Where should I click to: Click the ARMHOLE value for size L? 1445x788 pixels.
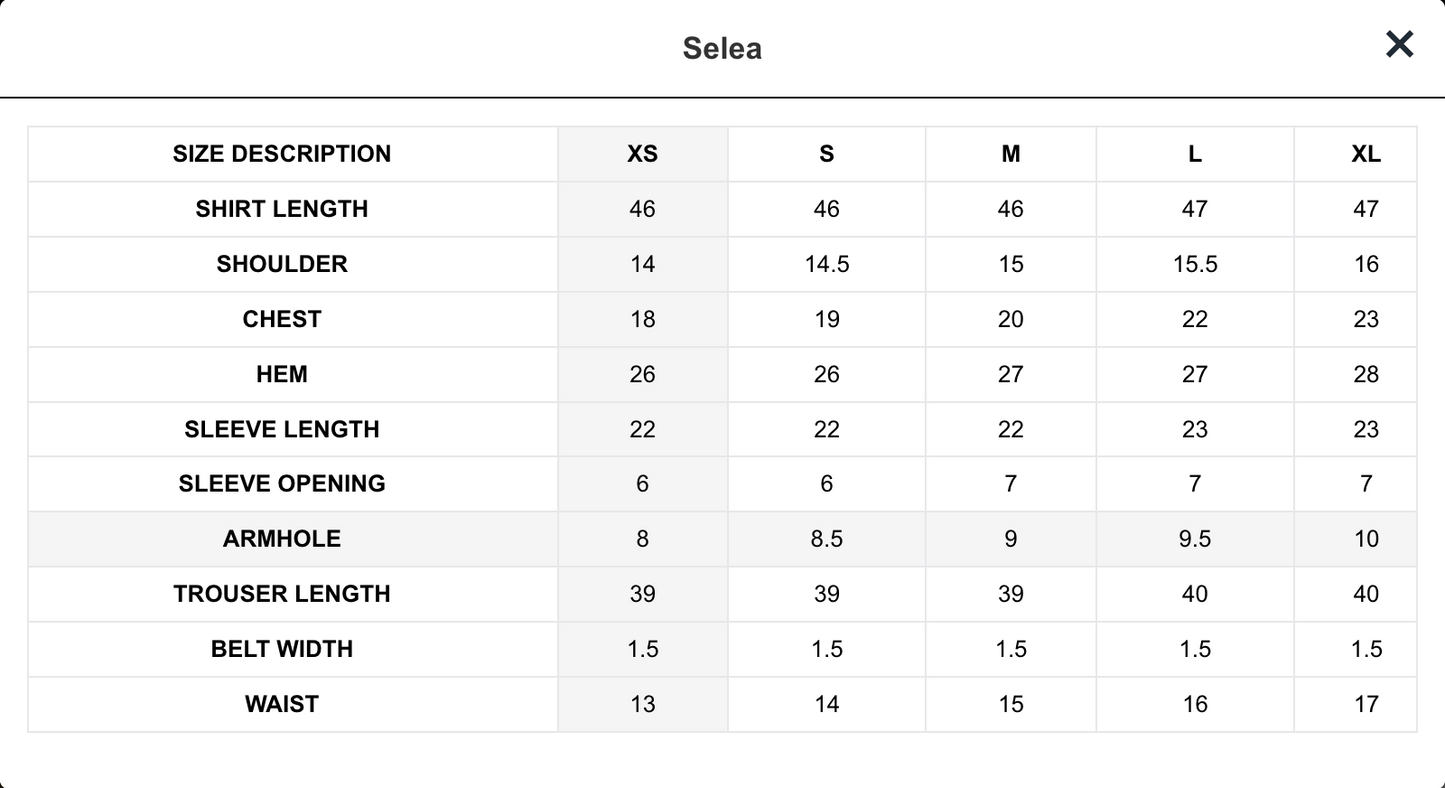(1195, 539)
